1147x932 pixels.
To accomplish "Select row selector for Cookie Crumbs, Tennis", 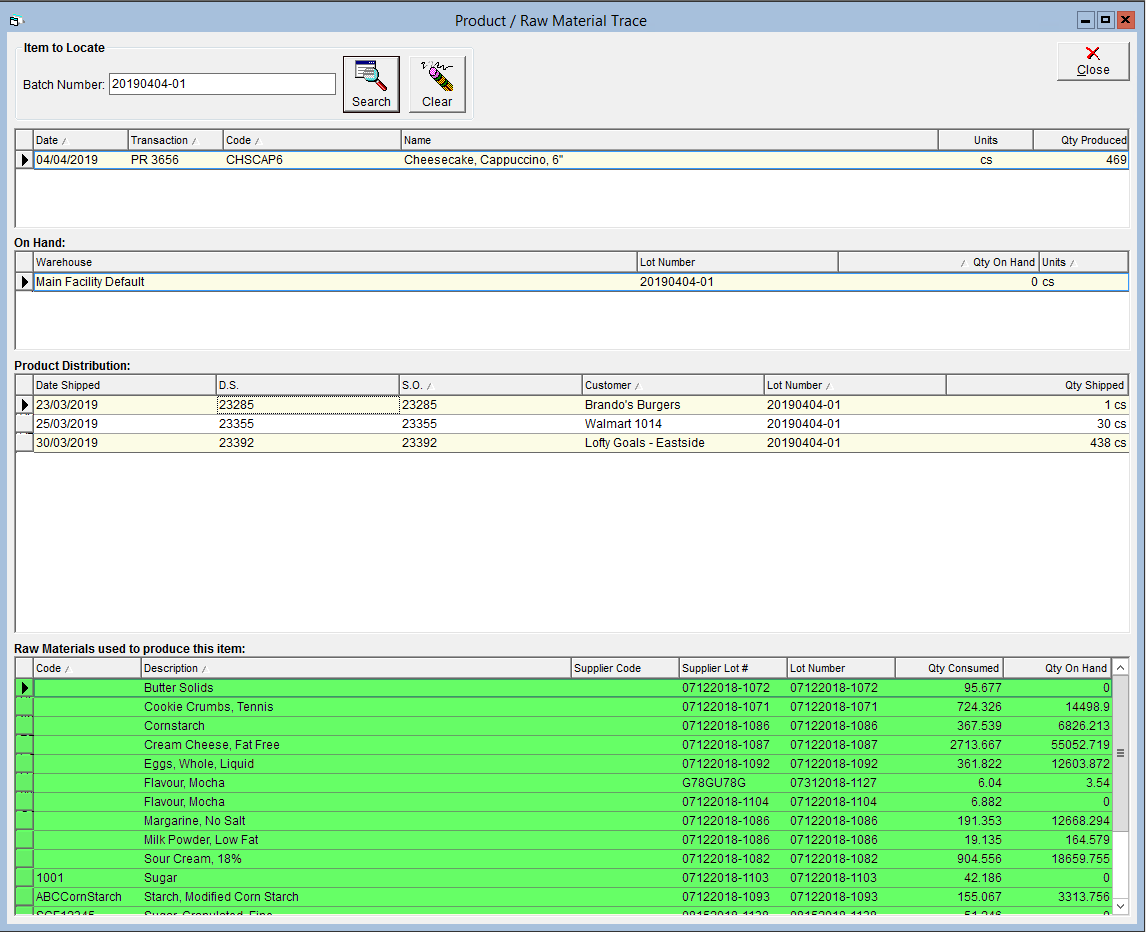I will coord(24,707).
